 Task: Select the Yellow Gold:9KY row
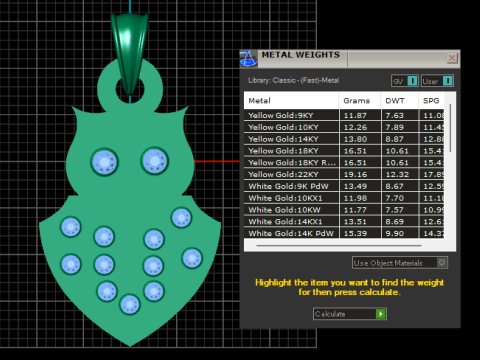pos(344,115)
